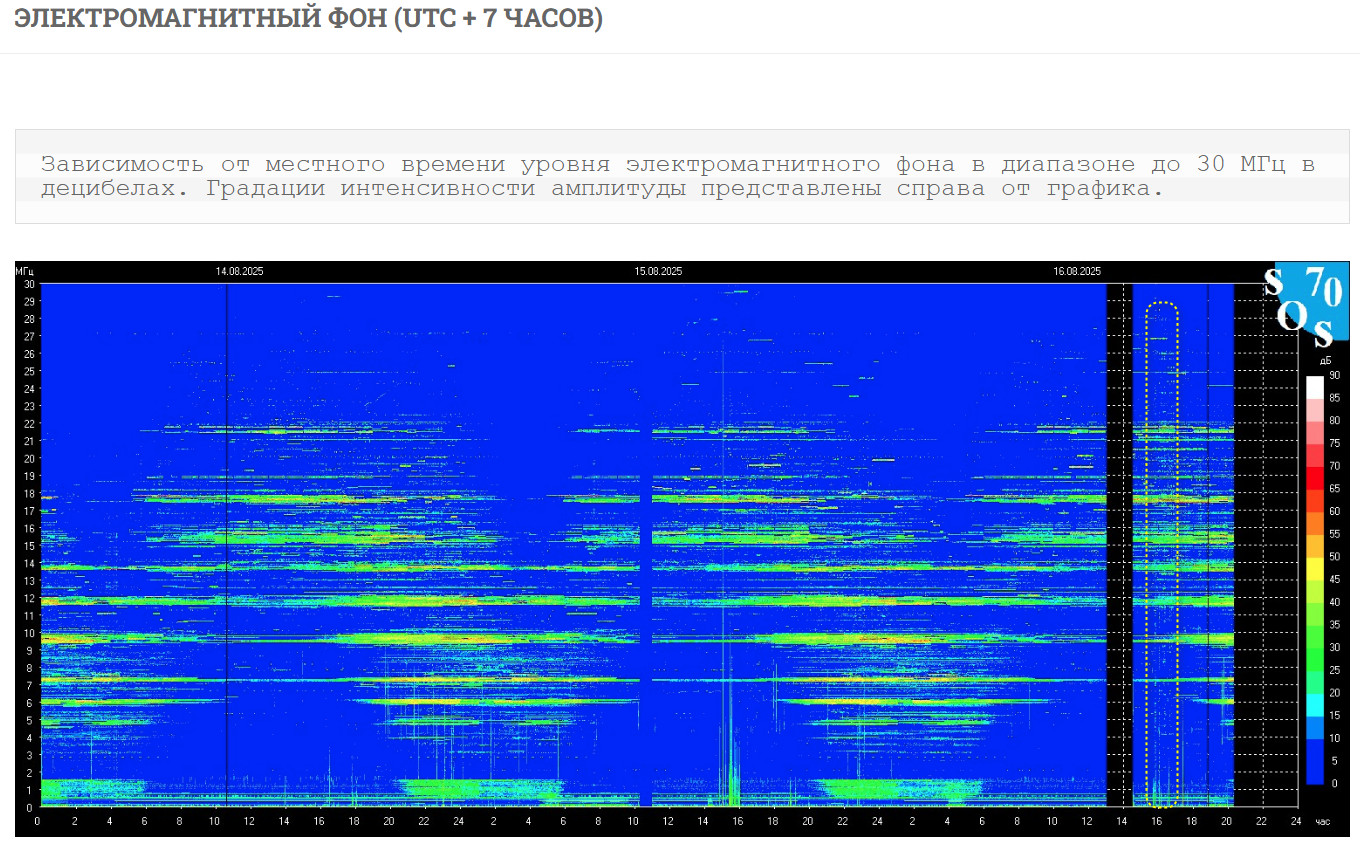Click the description text about 30 МГц
The width and height of the screenshot is (1360, 842).
[677, 176]
